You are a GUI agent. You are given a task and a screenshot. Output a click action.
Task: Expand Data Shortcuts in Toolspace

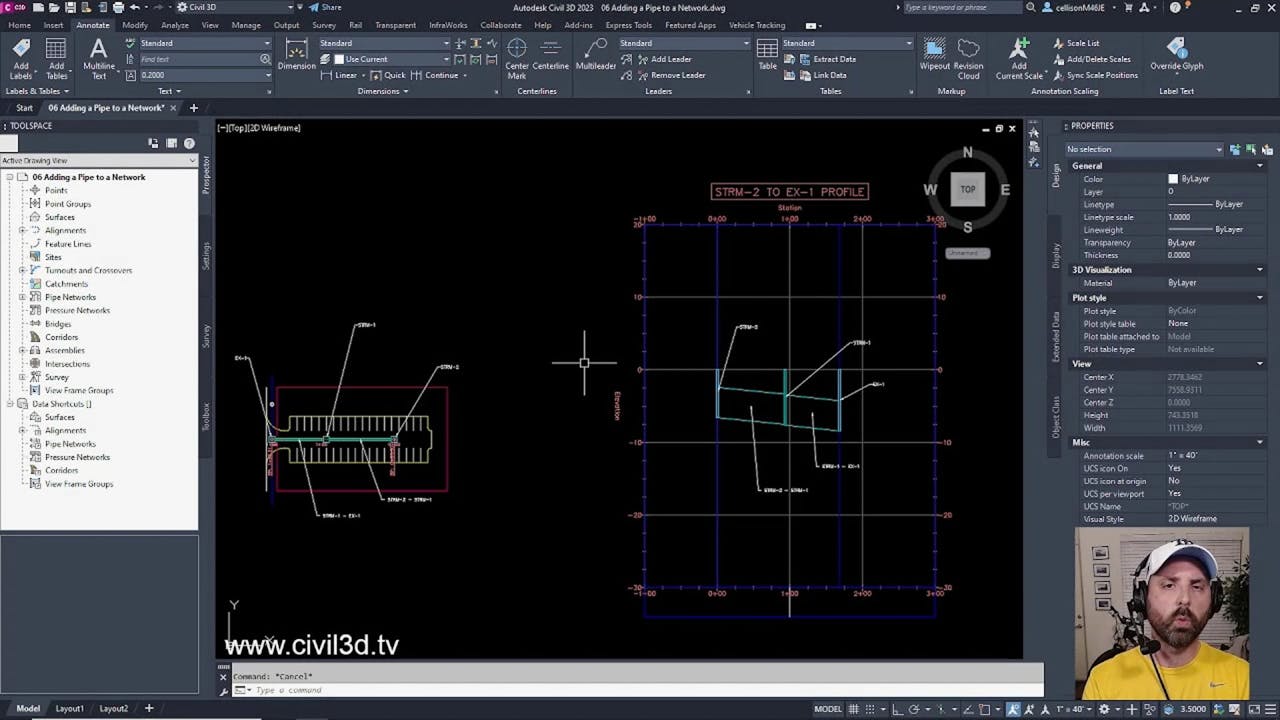[12, 403]
